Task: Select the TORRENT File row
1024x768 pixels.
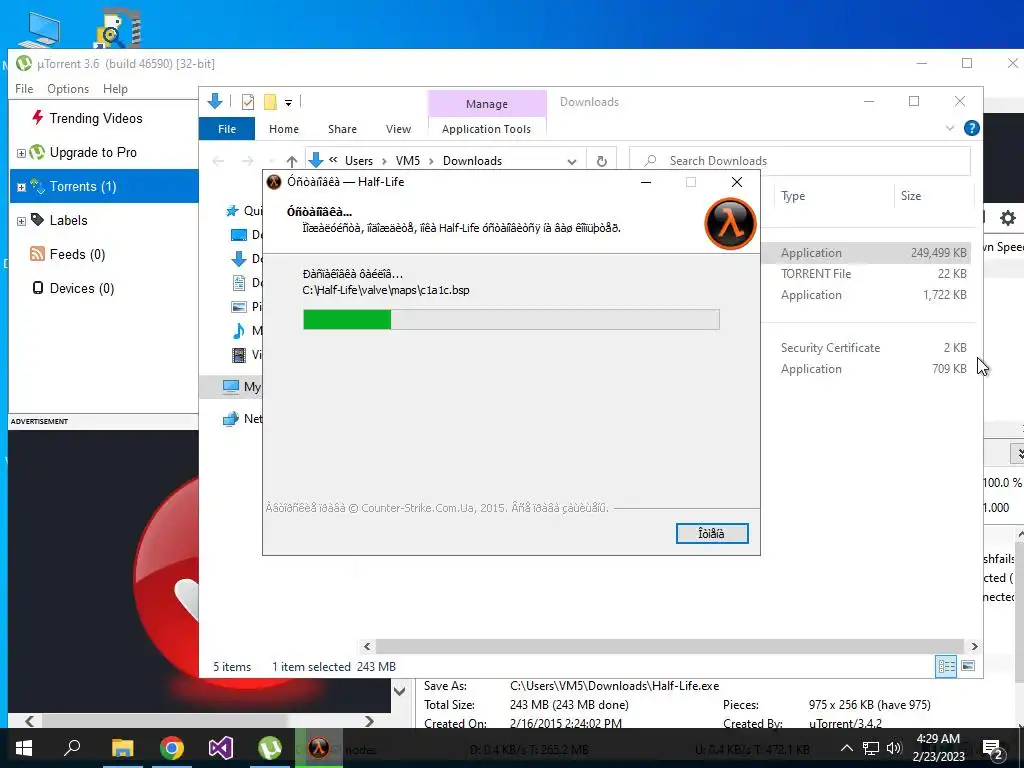Action: (x=865, y=274)
